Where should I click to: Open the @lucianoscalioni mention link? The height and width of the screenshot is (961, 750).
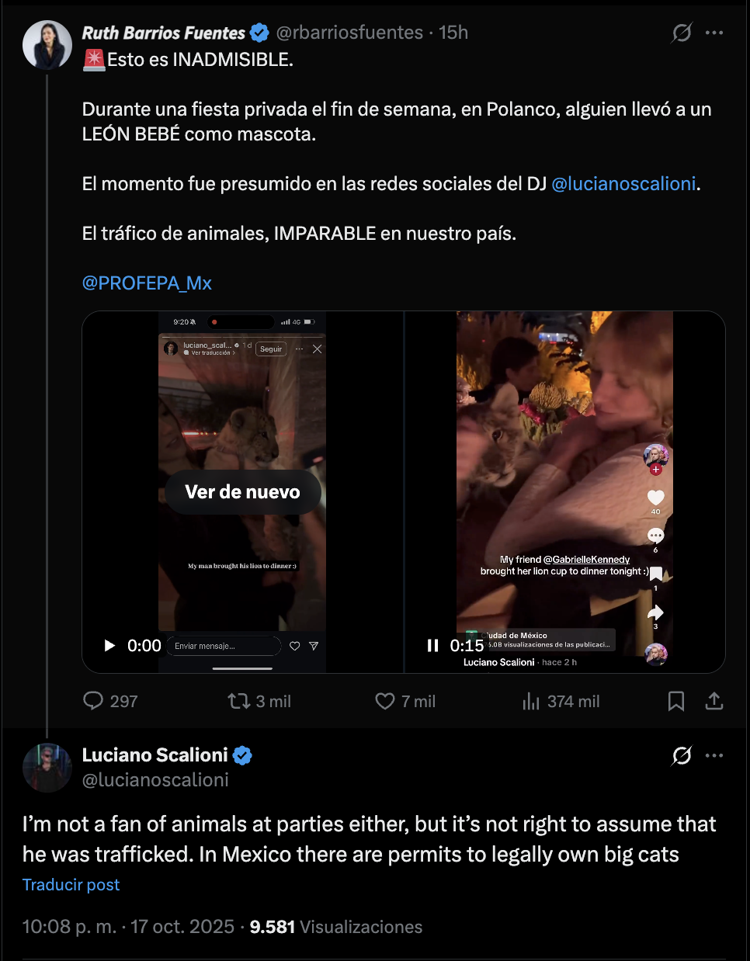pos(624,184)
